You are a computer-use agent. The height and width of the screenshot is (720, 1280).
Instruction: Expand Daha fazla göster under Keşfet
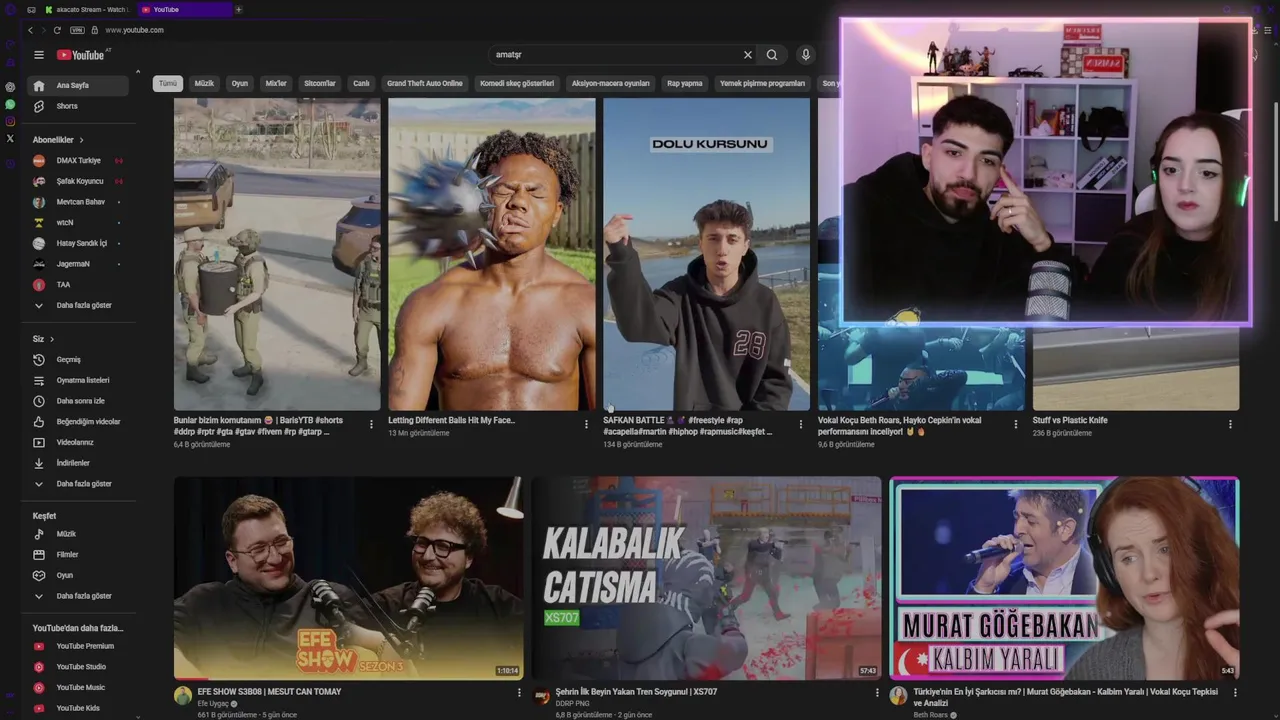[76, 596]
